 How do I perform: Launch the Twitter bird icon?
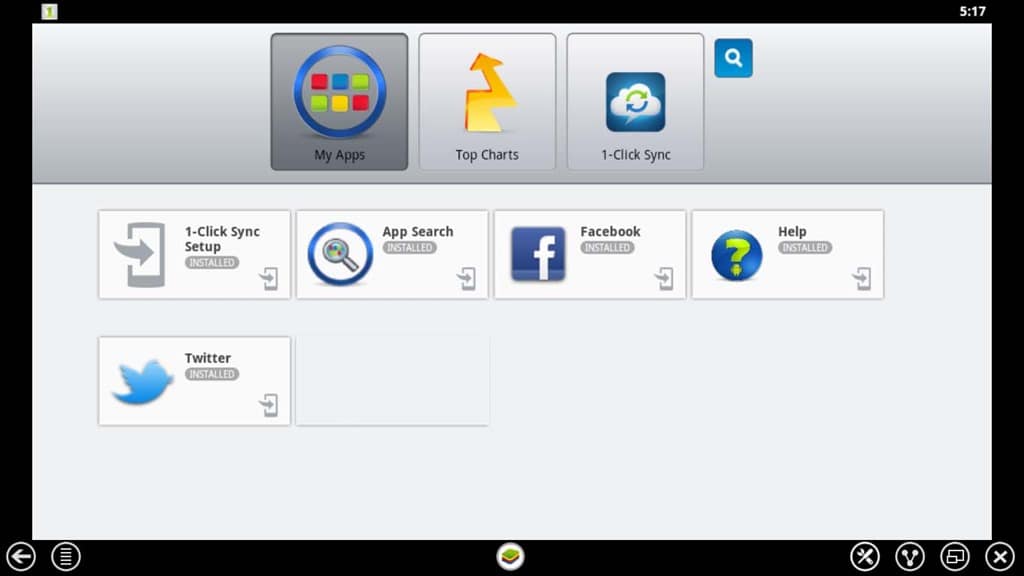click(142, 381)
